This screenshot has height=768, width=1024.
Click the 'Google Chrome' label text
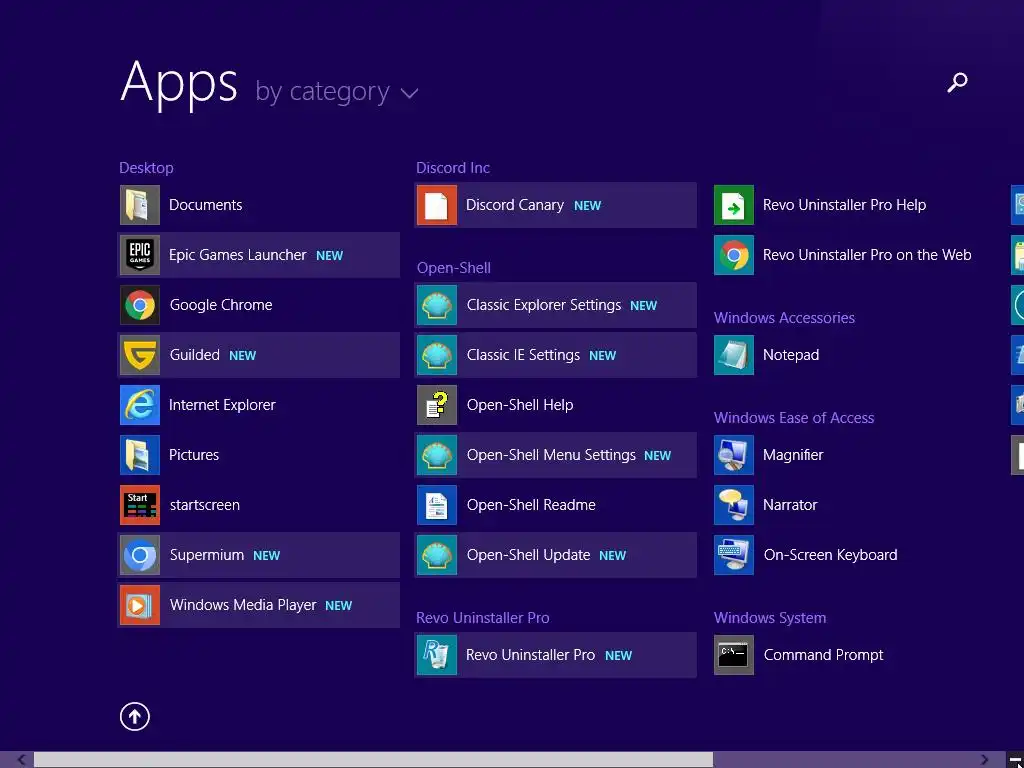[x=221, y=305]
